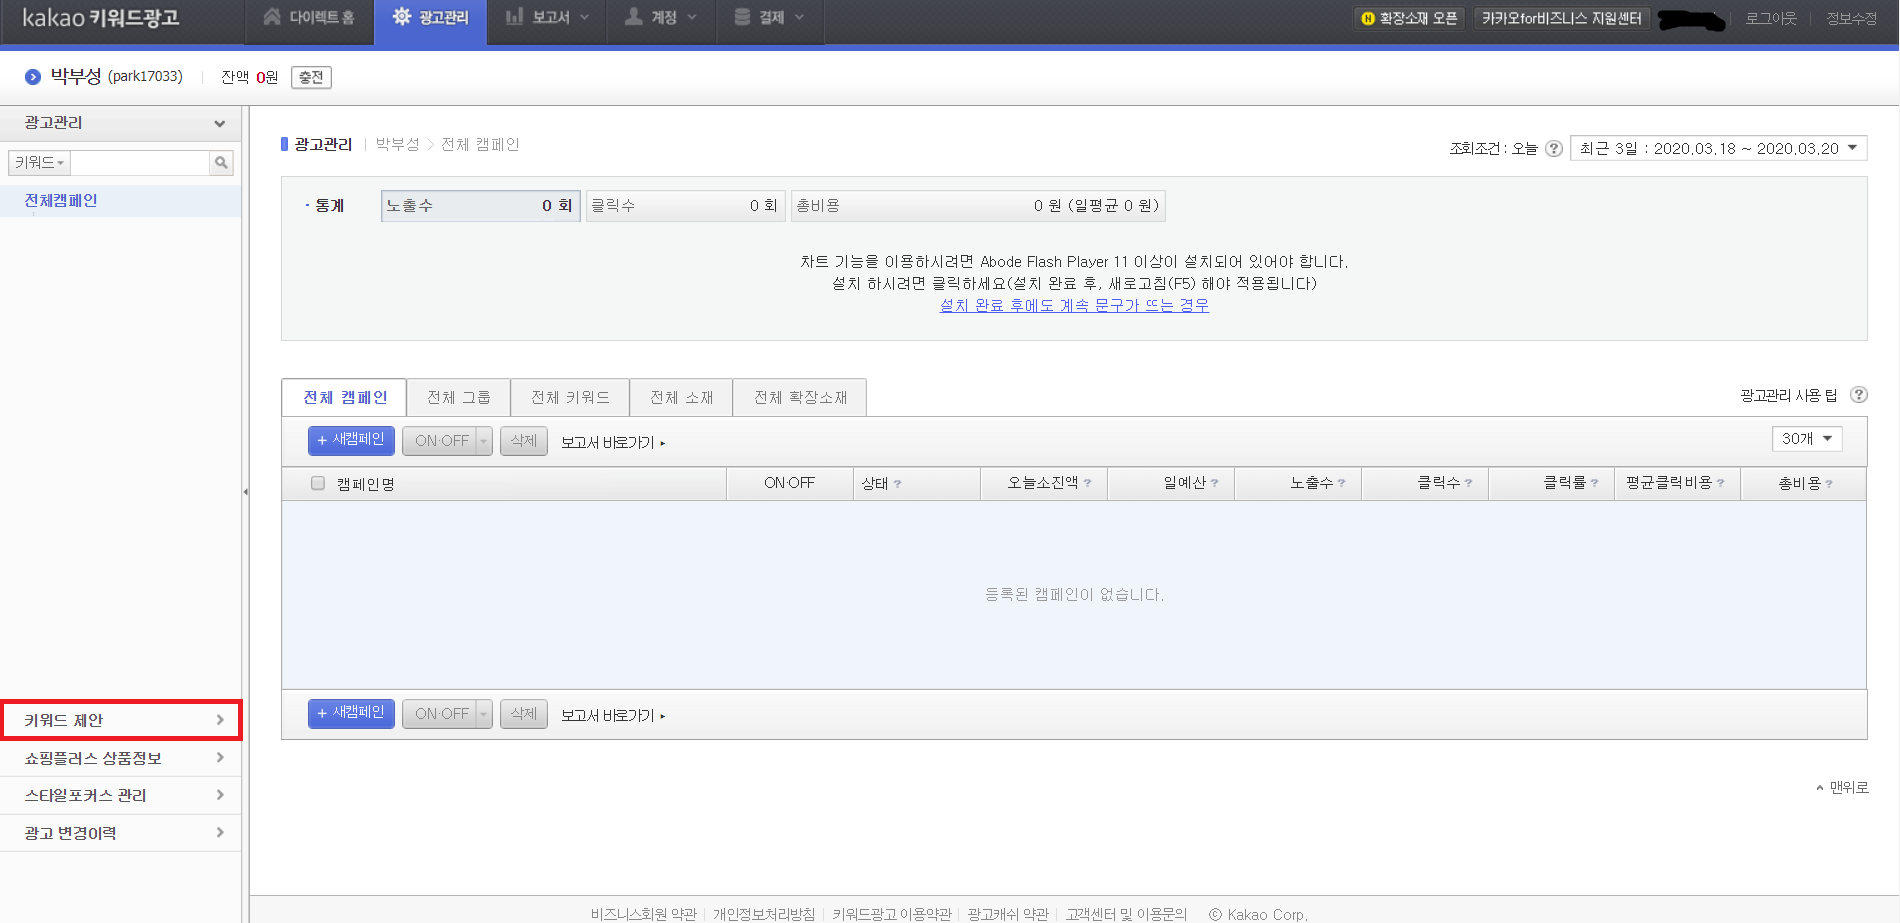The width and height of the screenshot is (1900, 923).
Task: Expand 광고 변경이력 in sidebar
Action: [121, 833]
